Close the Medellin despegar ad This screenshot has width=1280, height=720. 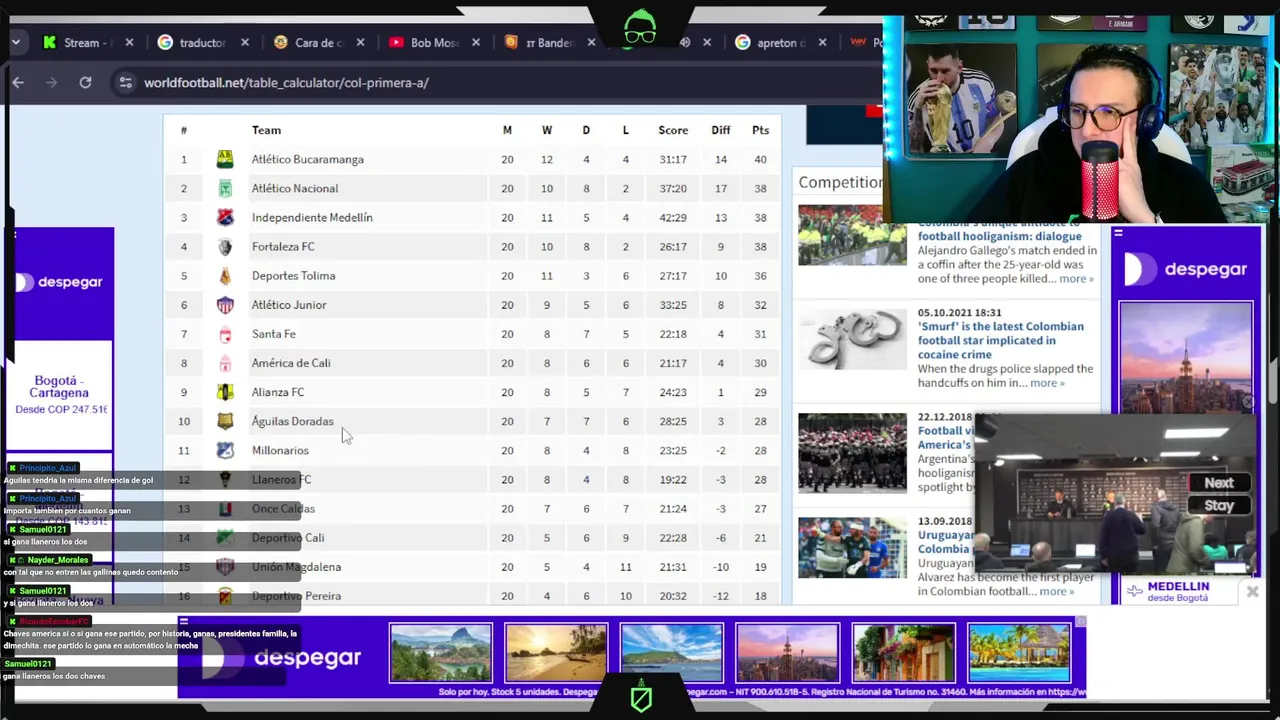(1252, 592)
